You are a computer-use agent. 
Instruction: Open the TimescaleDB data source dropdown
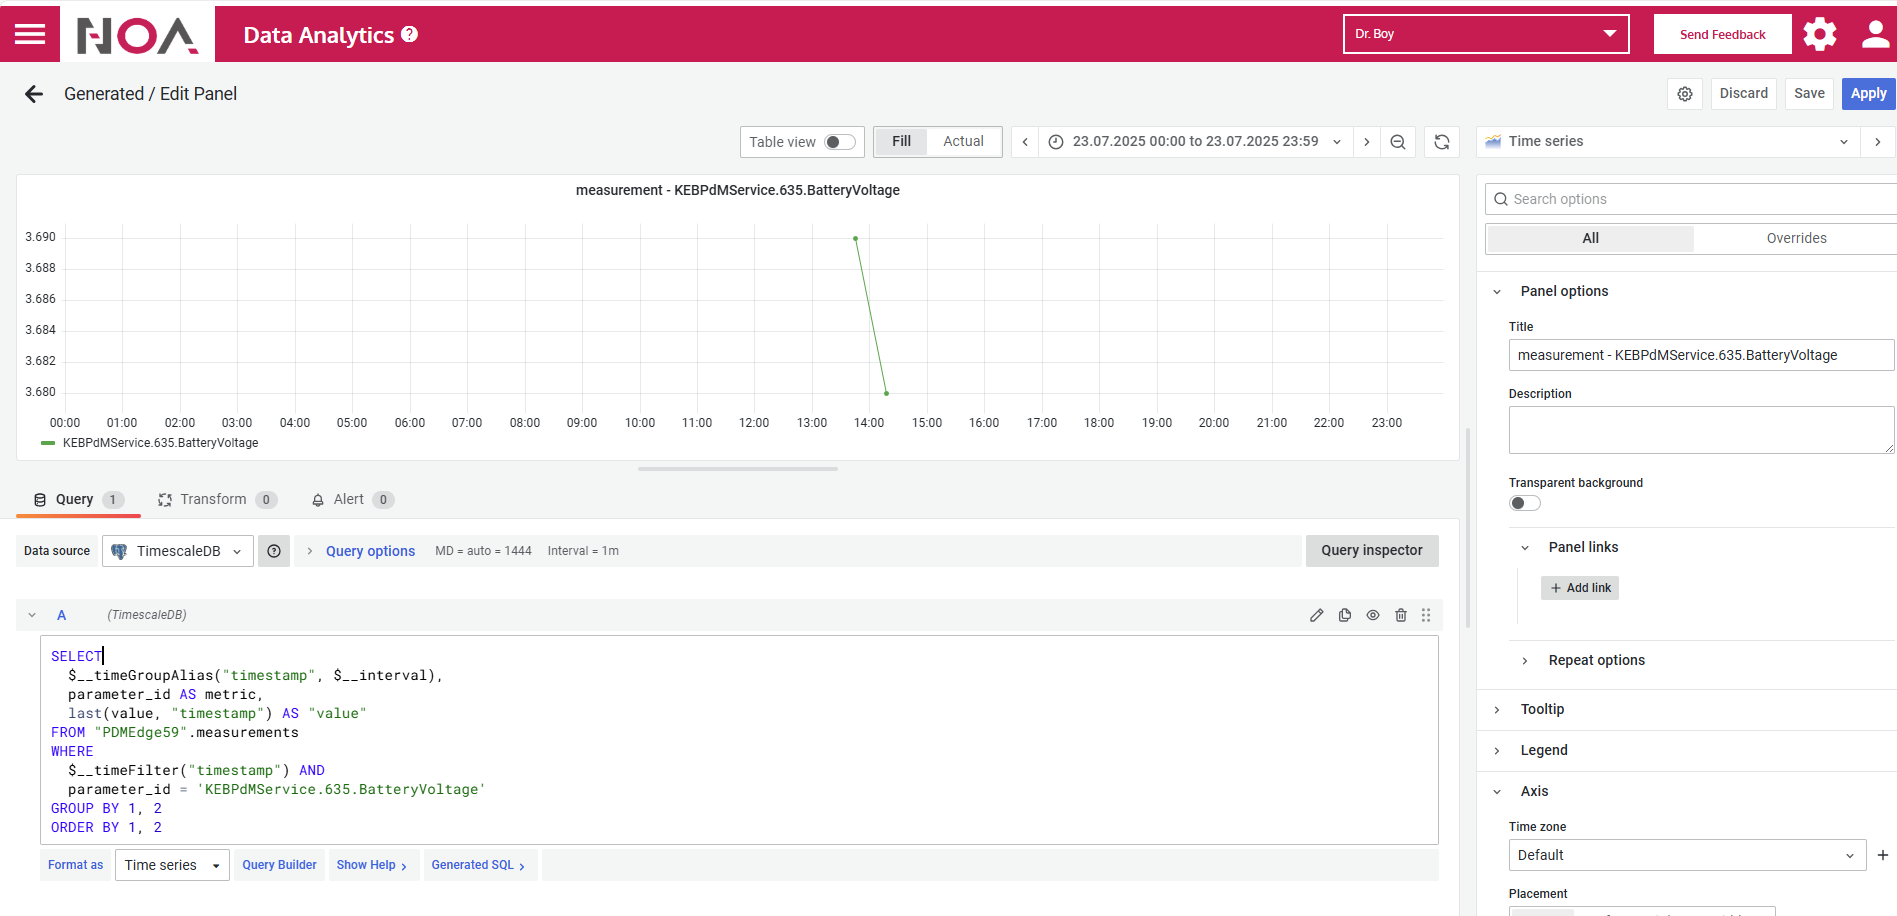tap(178, 551)
